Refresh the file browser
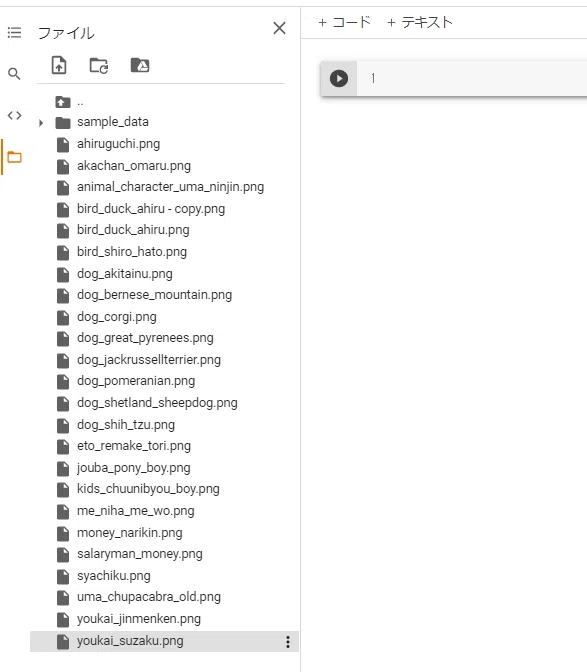This screenshot has width=587, height=672. coord(99,66)
